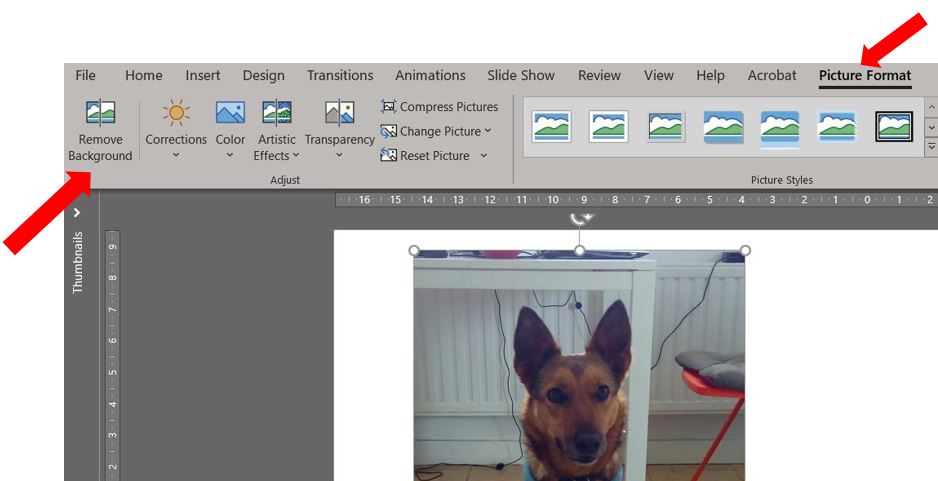Switch to the Help tab
The height and width of the screenshot is (481, 938).
pos(710,75)
